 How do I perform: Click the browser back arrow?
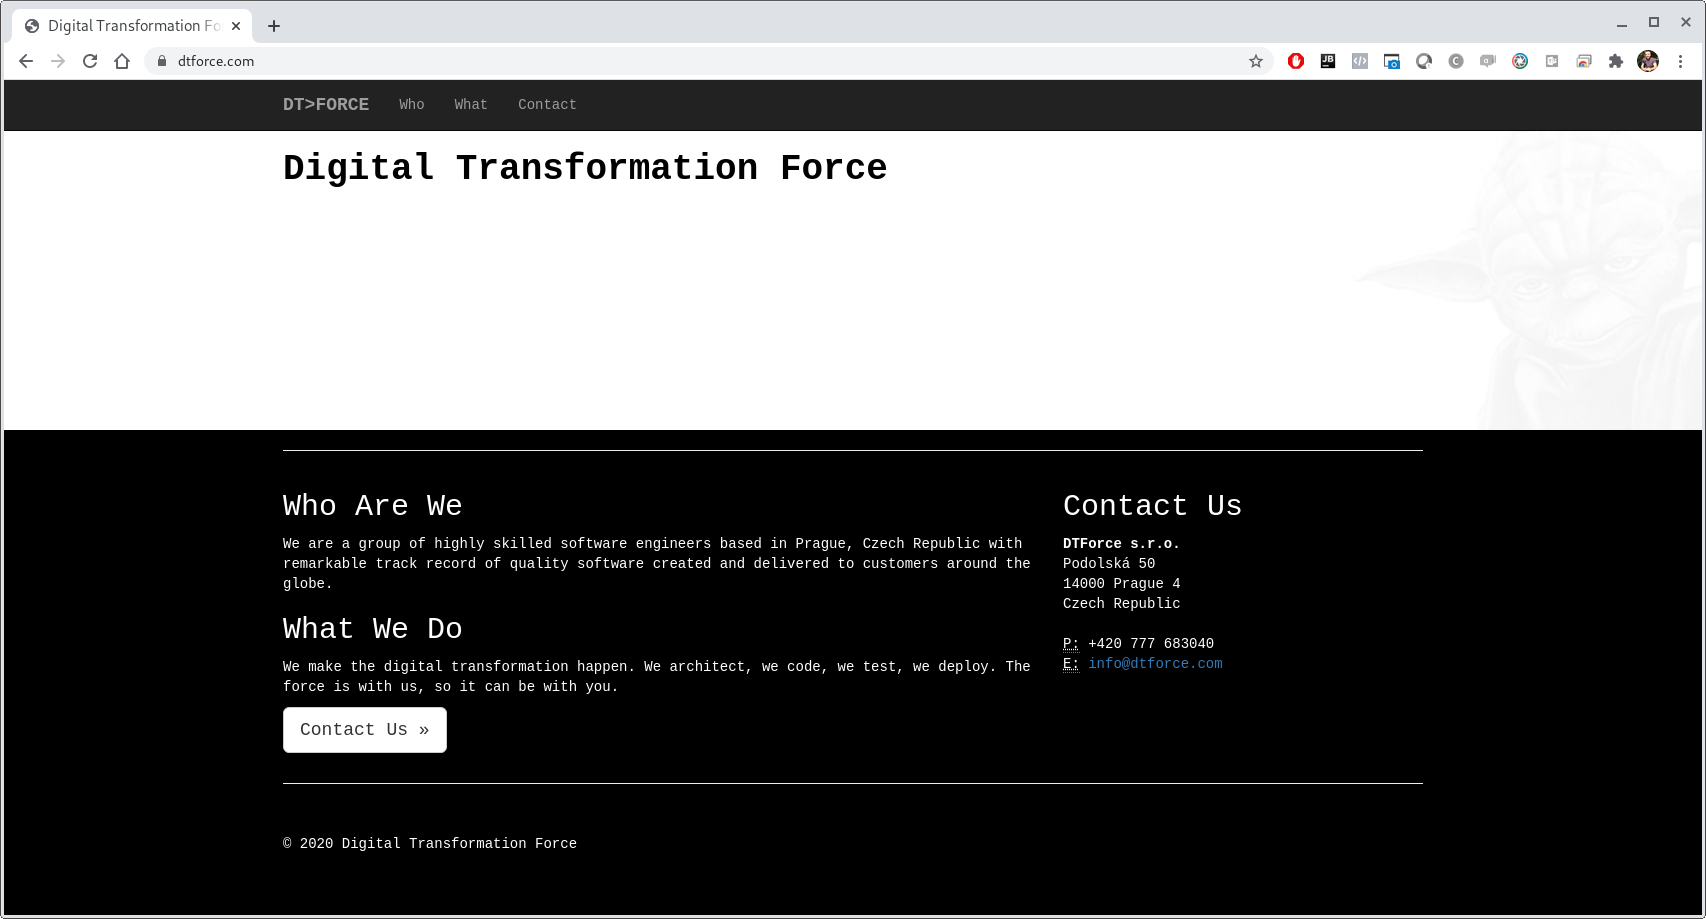pos(26,61)
